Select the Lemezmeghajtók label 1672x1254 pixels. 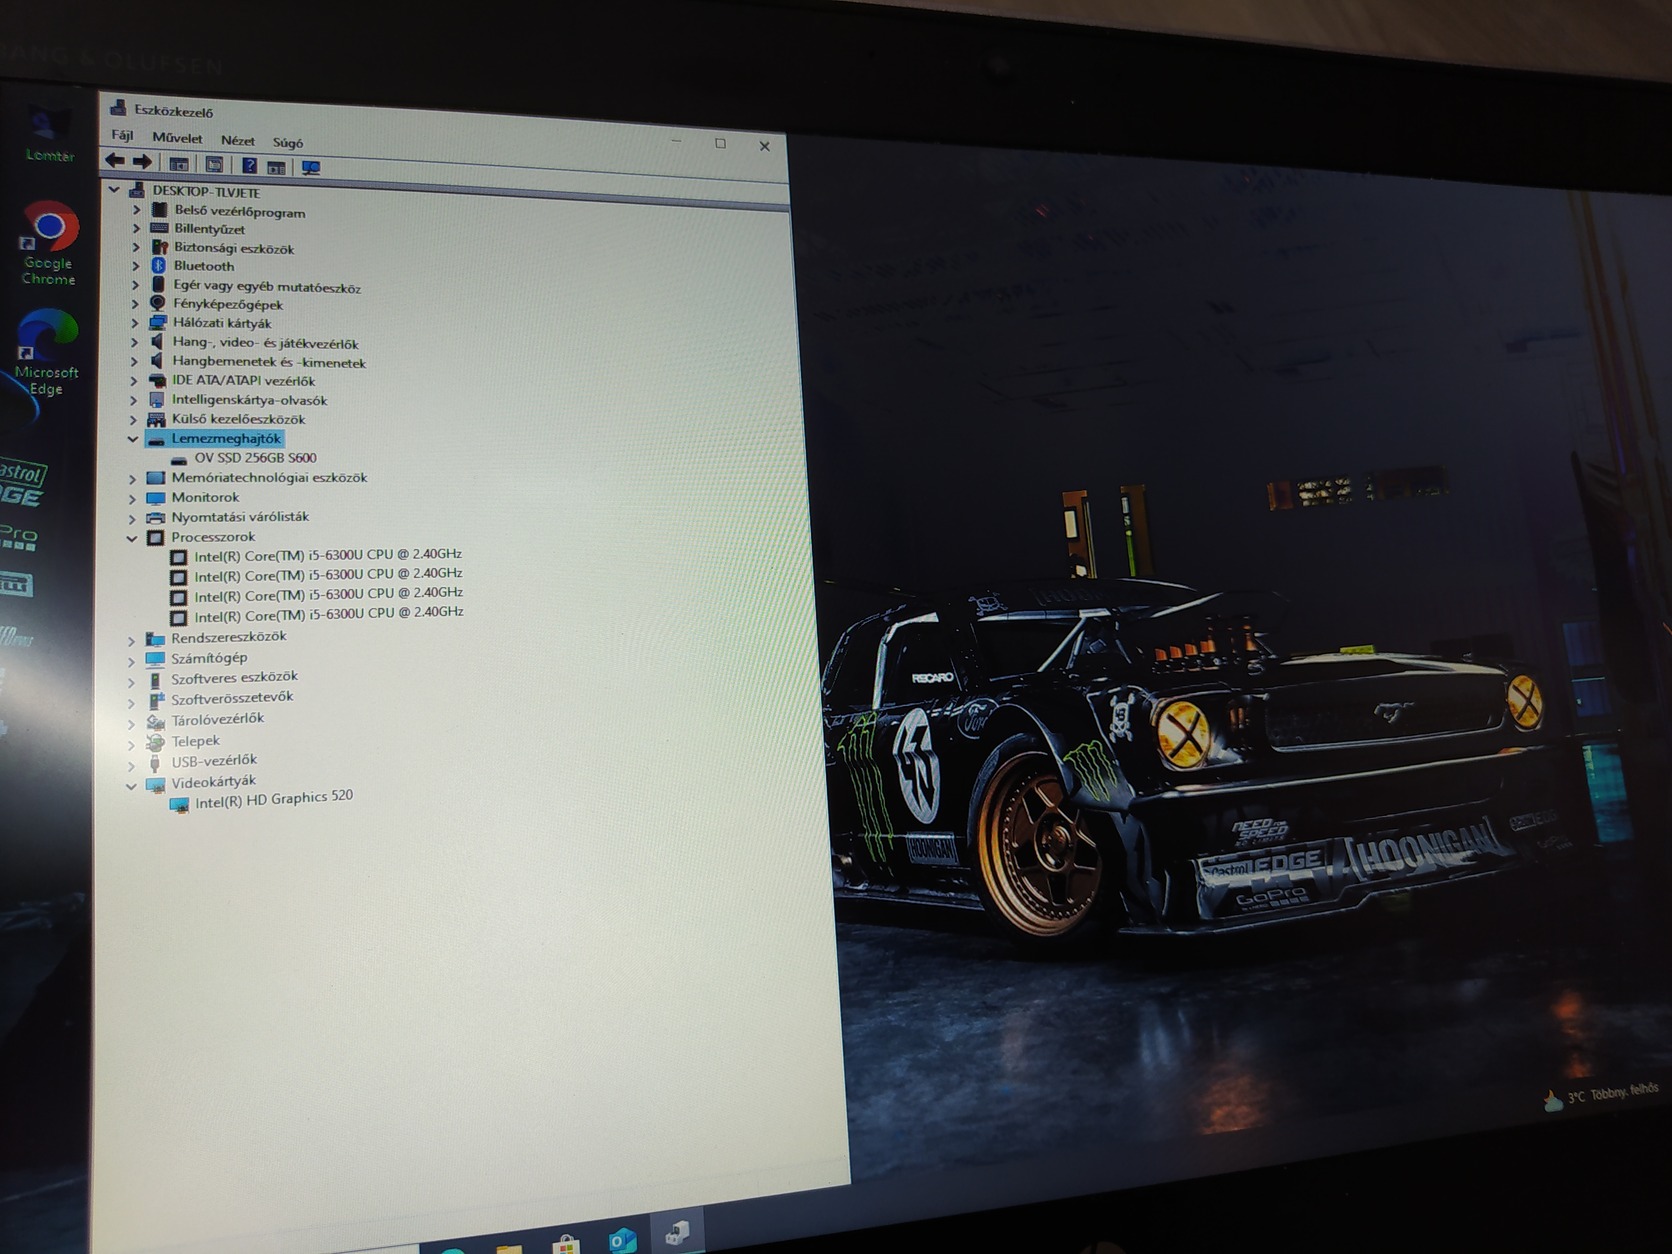click(226, 438)
